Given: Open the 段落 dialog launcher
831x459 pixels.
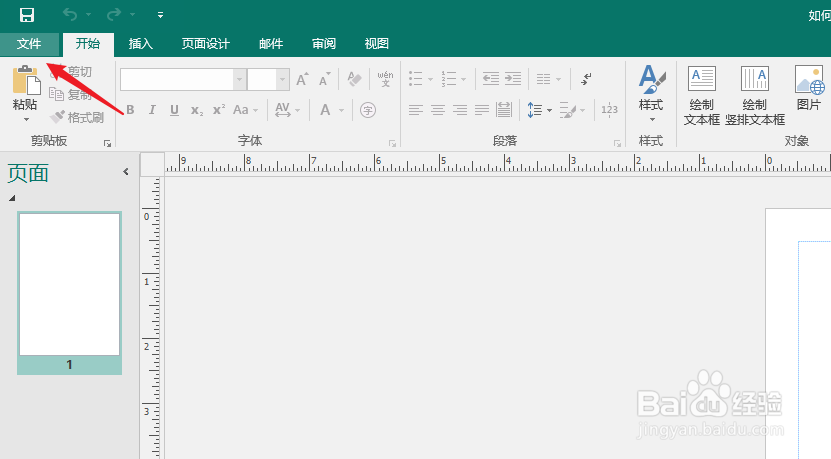Looking at the screenshot, I should point(617,143).
